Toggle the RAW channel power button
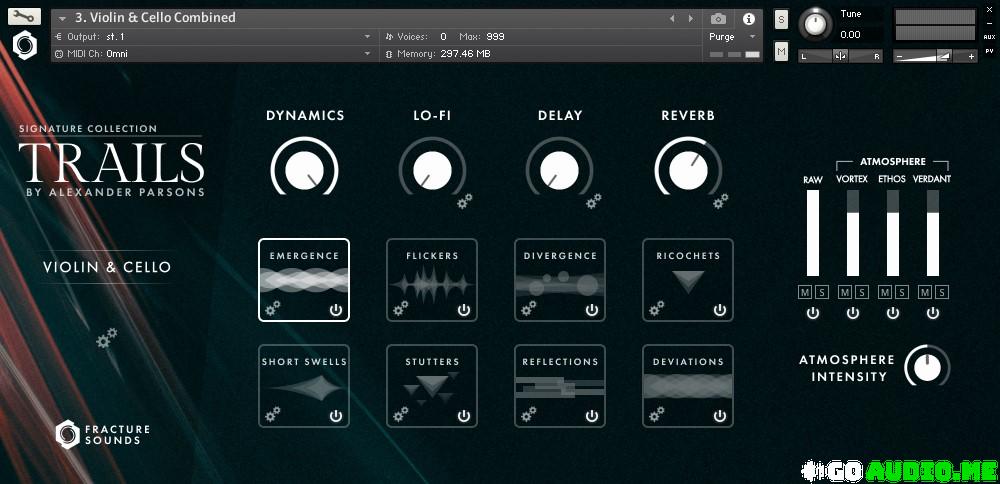1000x484 pixels. 812,313
